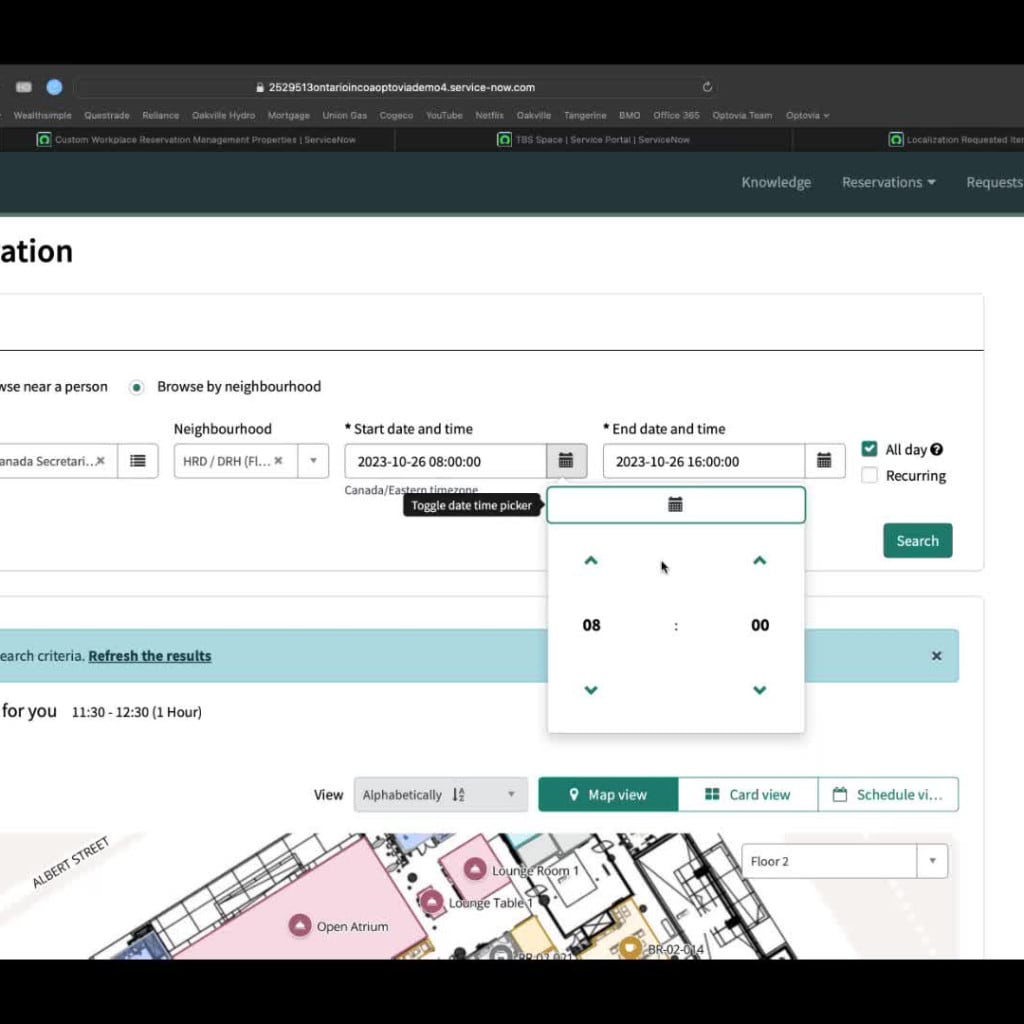Click the up arrow to increment the hour
The width and height of the screenshot is (1024, 1024).
(591, 561)
